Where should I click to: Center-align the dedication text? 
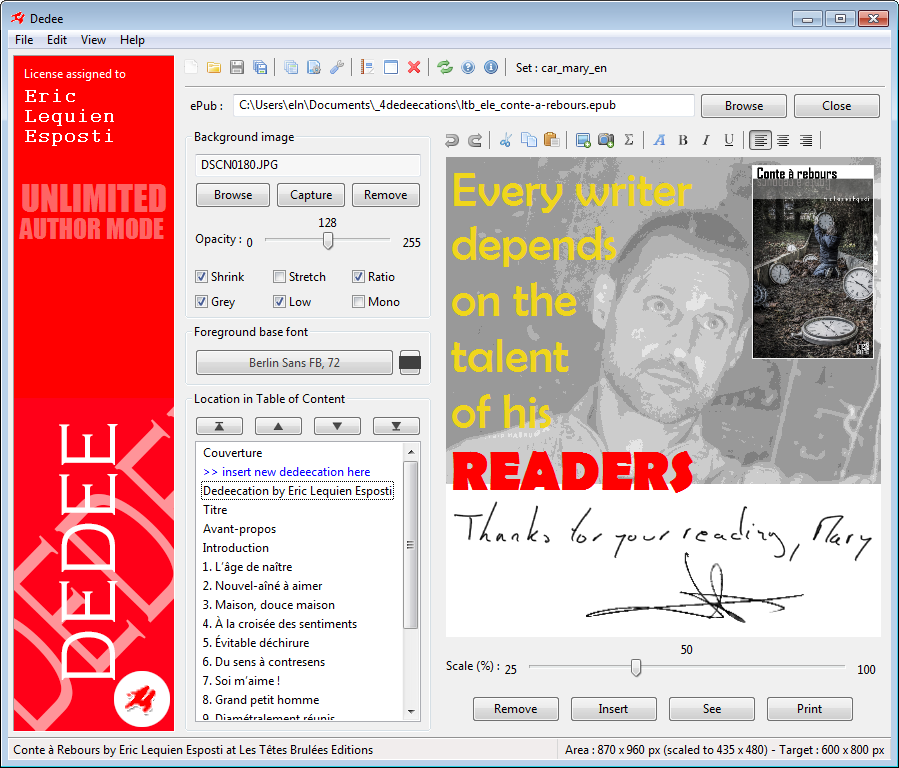(x=783, y=140)
